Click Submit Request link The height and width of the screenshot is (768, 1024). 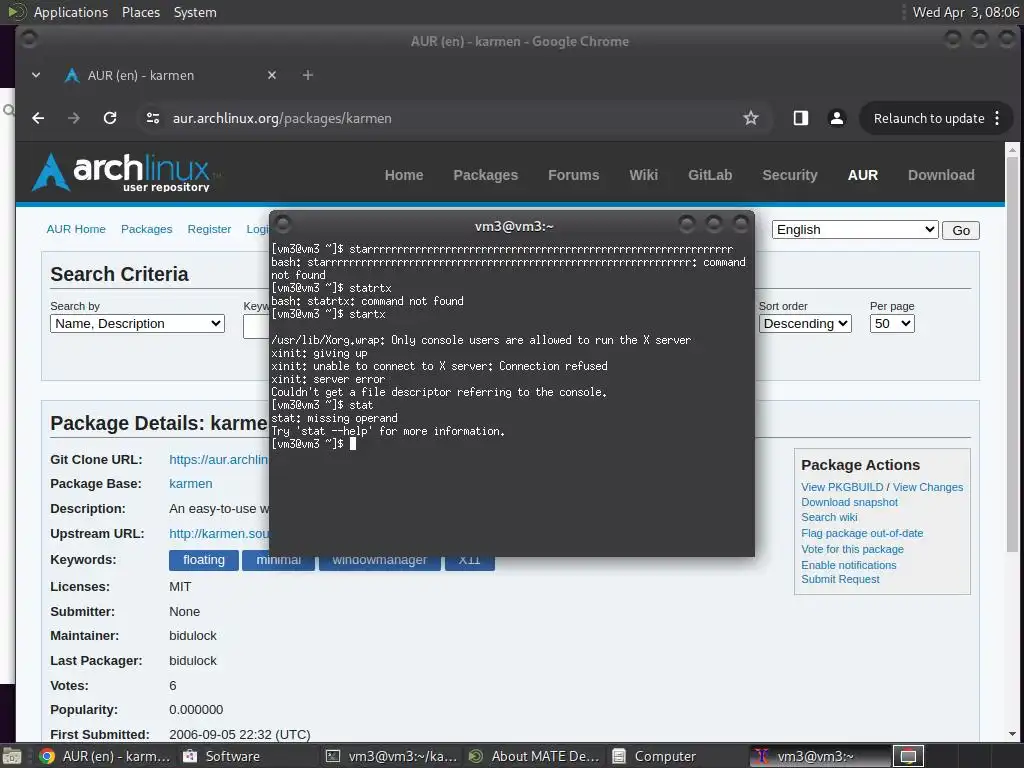coord(840,579)
